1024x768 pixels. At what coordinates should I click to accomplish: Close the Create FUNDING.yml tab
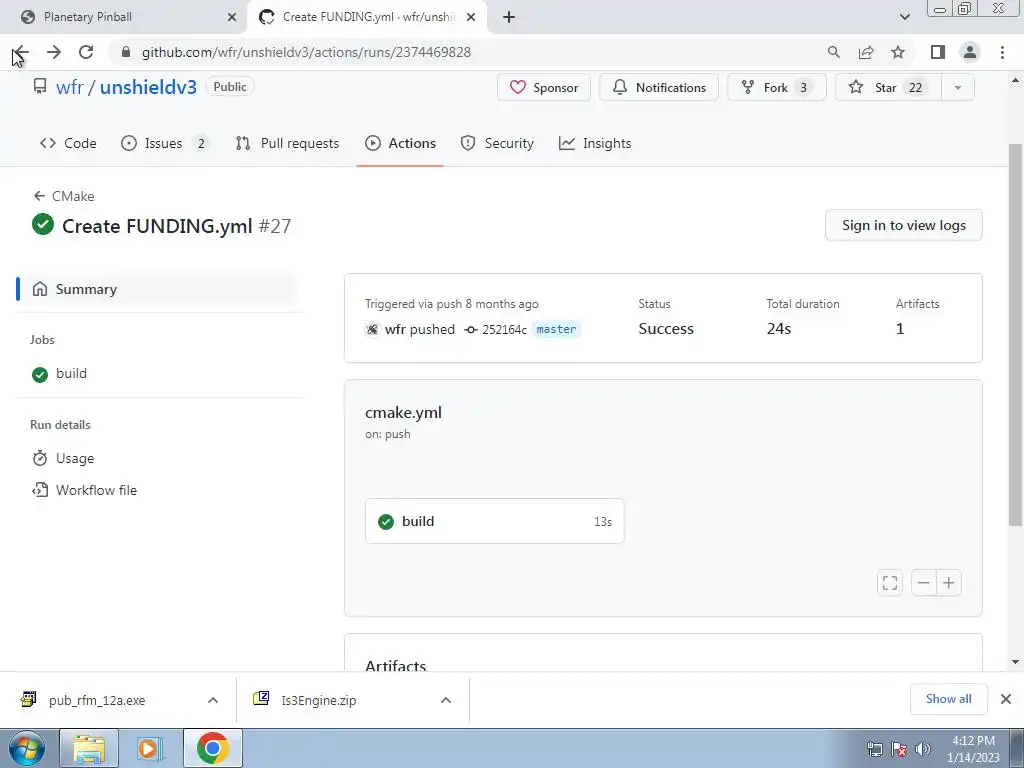pos(471,17)
